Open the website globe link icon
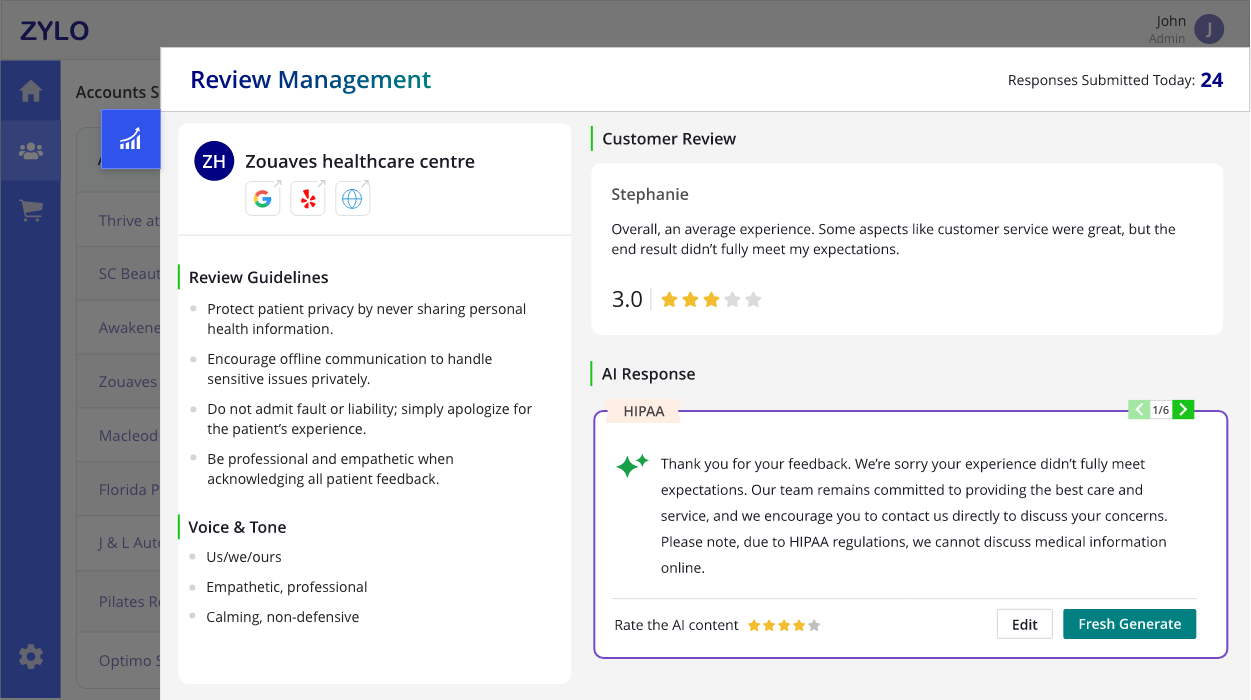1251x700 pixels. (352, 199)
